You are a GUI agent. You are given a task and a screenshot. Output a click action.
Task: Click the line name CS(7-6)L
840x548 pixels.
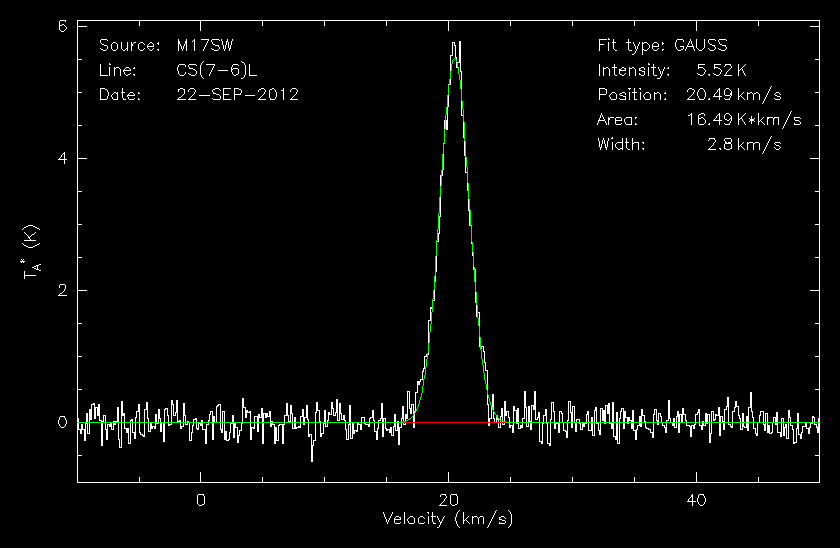[217, 71]
